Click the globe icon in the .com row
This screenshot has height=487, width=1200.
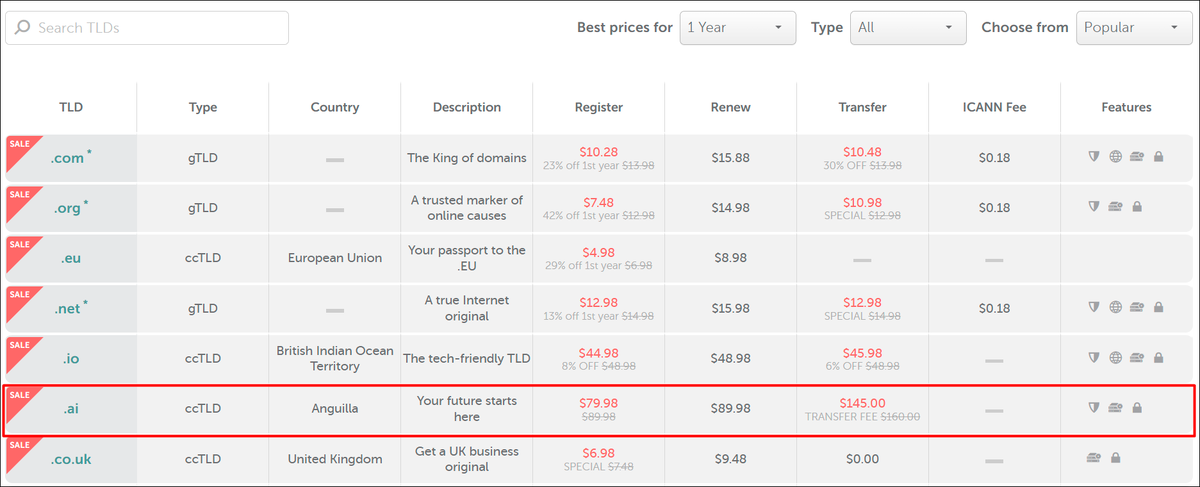[1115, 157]
